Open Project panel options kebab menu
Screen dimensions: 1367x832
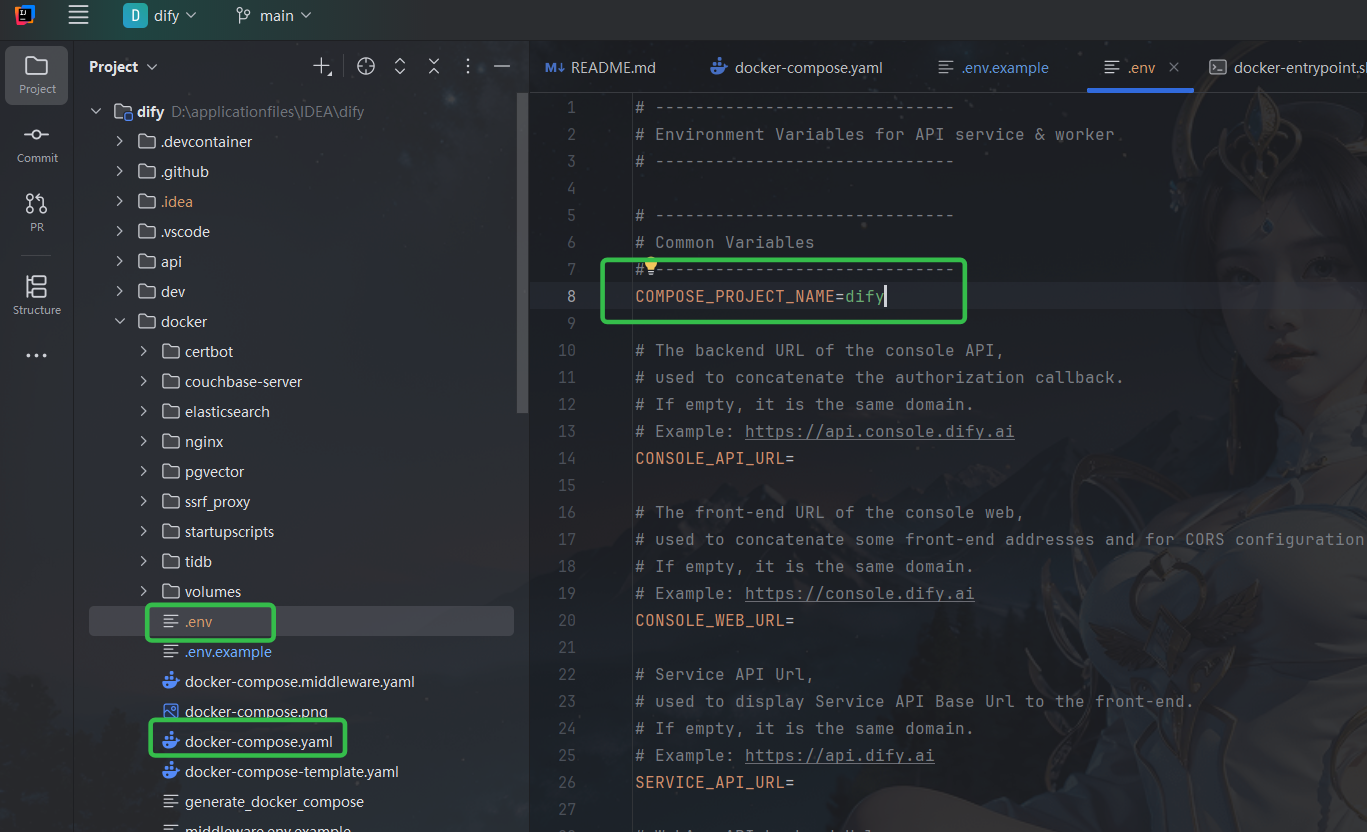[468, 66]
